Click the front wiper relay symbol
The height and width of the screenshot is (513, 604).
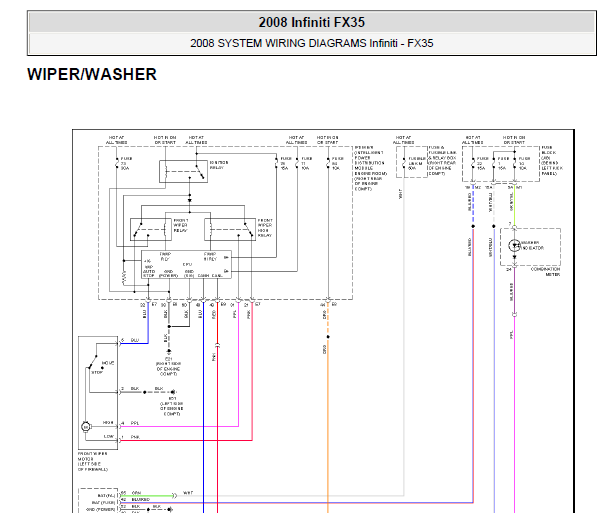[151, 230]
